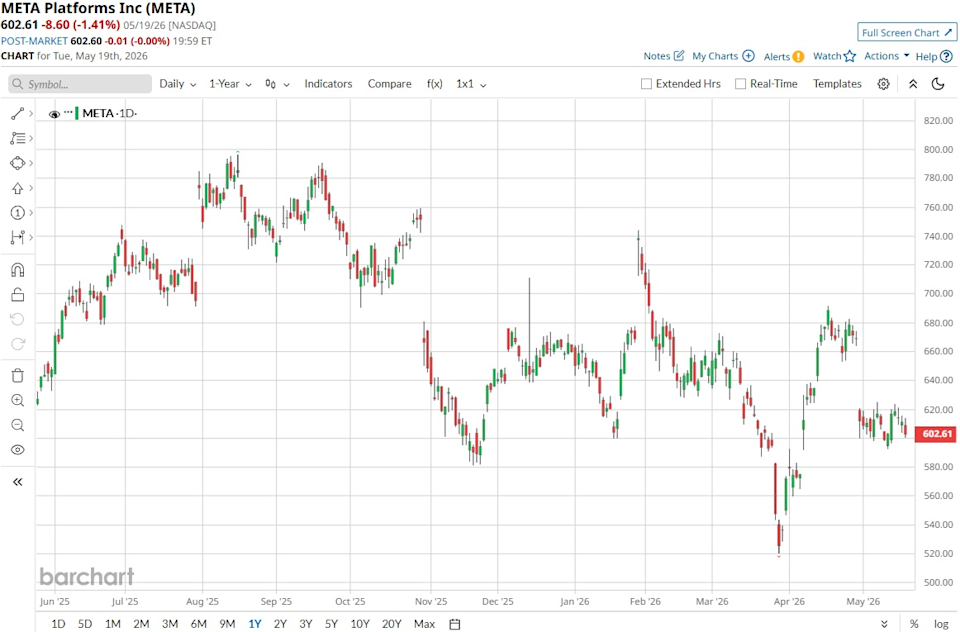Select the 1D range
This screenshot has width=960, height=632.
[x=58, y=624]
